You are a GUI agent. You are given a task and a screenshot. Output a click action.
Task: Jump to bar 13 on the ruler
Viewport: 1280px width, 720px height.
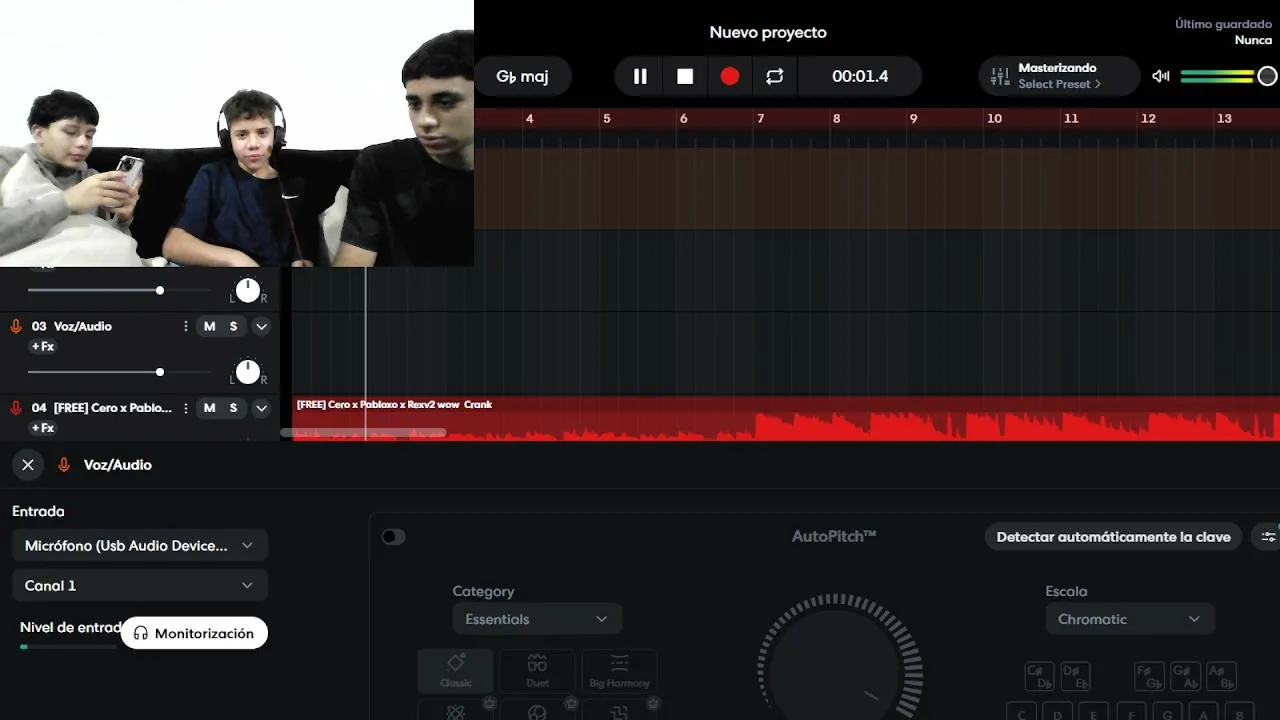1224,118
